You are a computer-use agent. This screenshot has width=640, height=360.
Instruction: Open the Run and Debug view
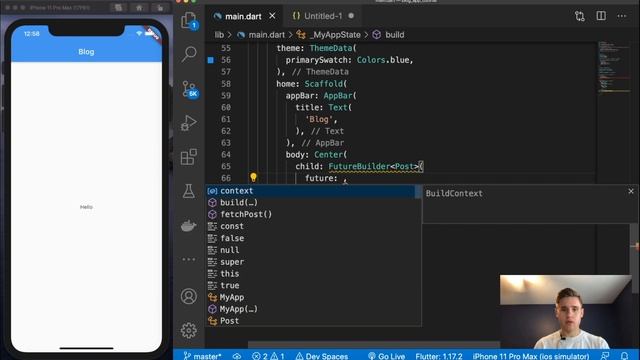189,122
